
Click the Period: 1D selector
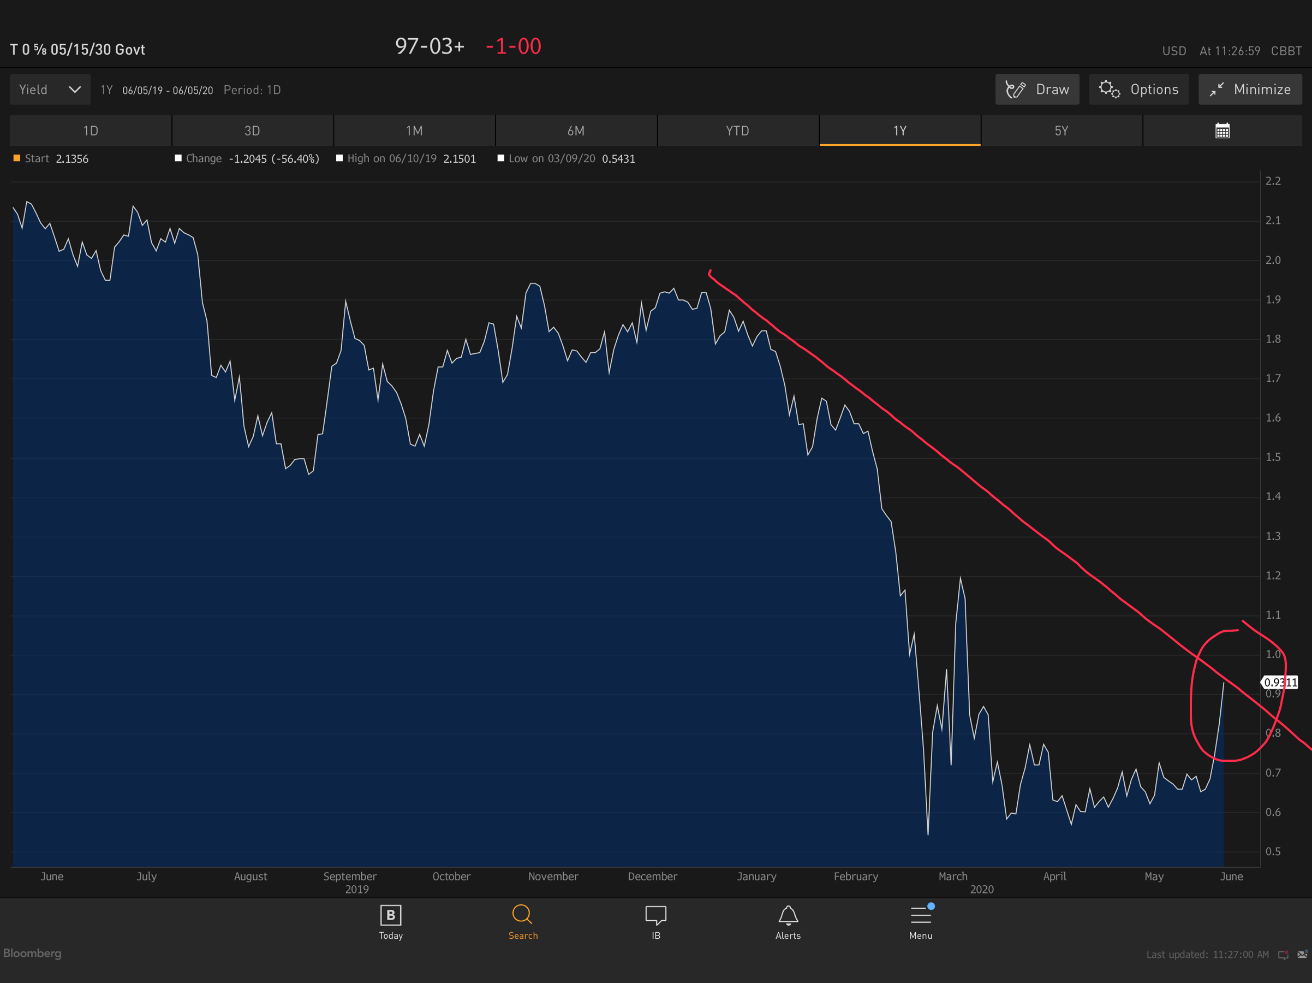point(252,90)
